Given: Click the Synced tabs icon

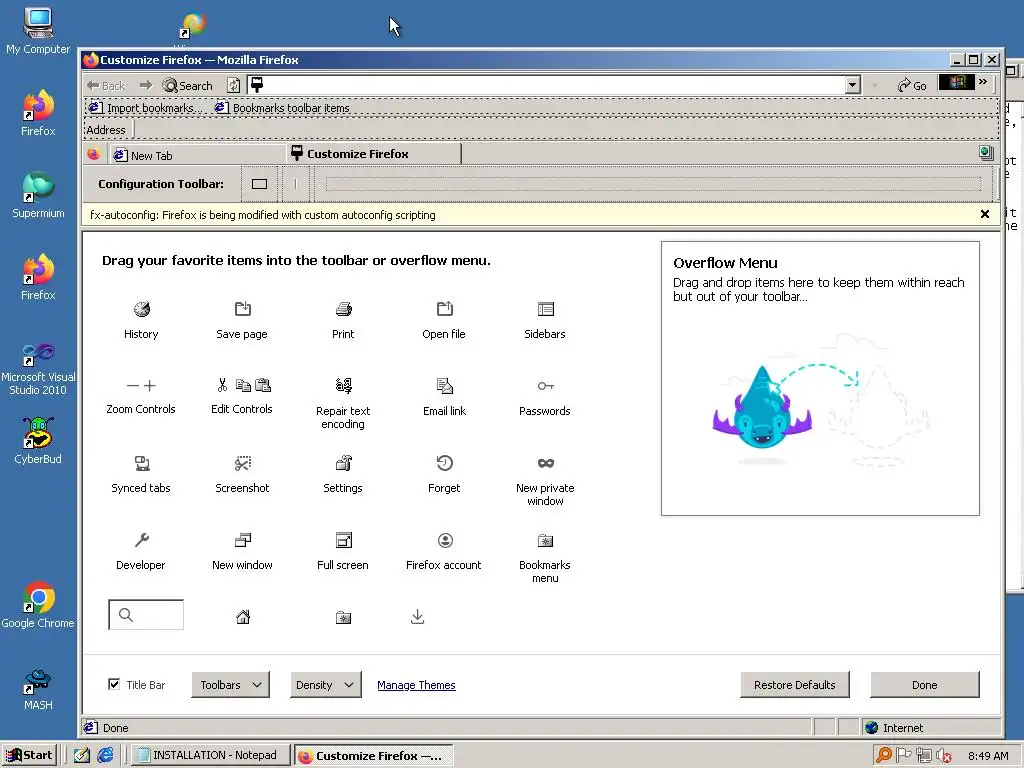Looking at the screenshot, I should coord(142,463).
